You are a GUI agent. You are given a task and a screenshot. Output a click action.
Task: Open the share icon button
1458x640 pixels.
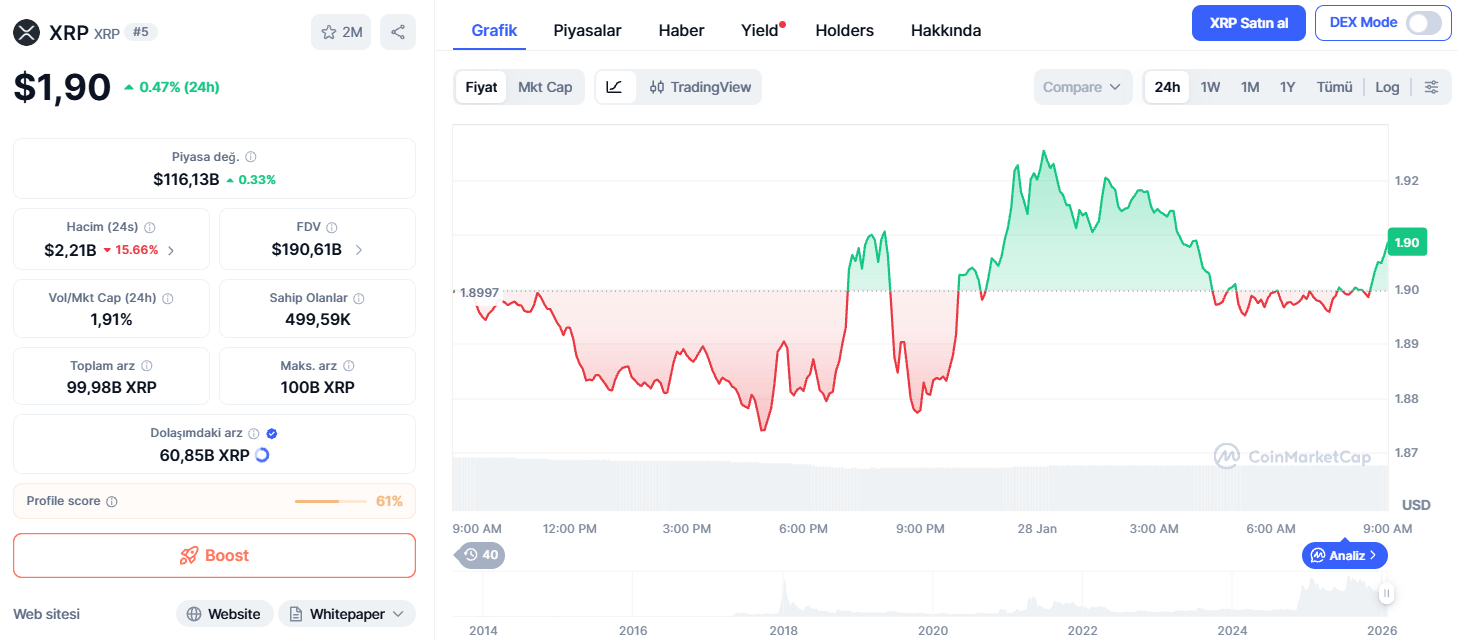[x=398, y=32]
